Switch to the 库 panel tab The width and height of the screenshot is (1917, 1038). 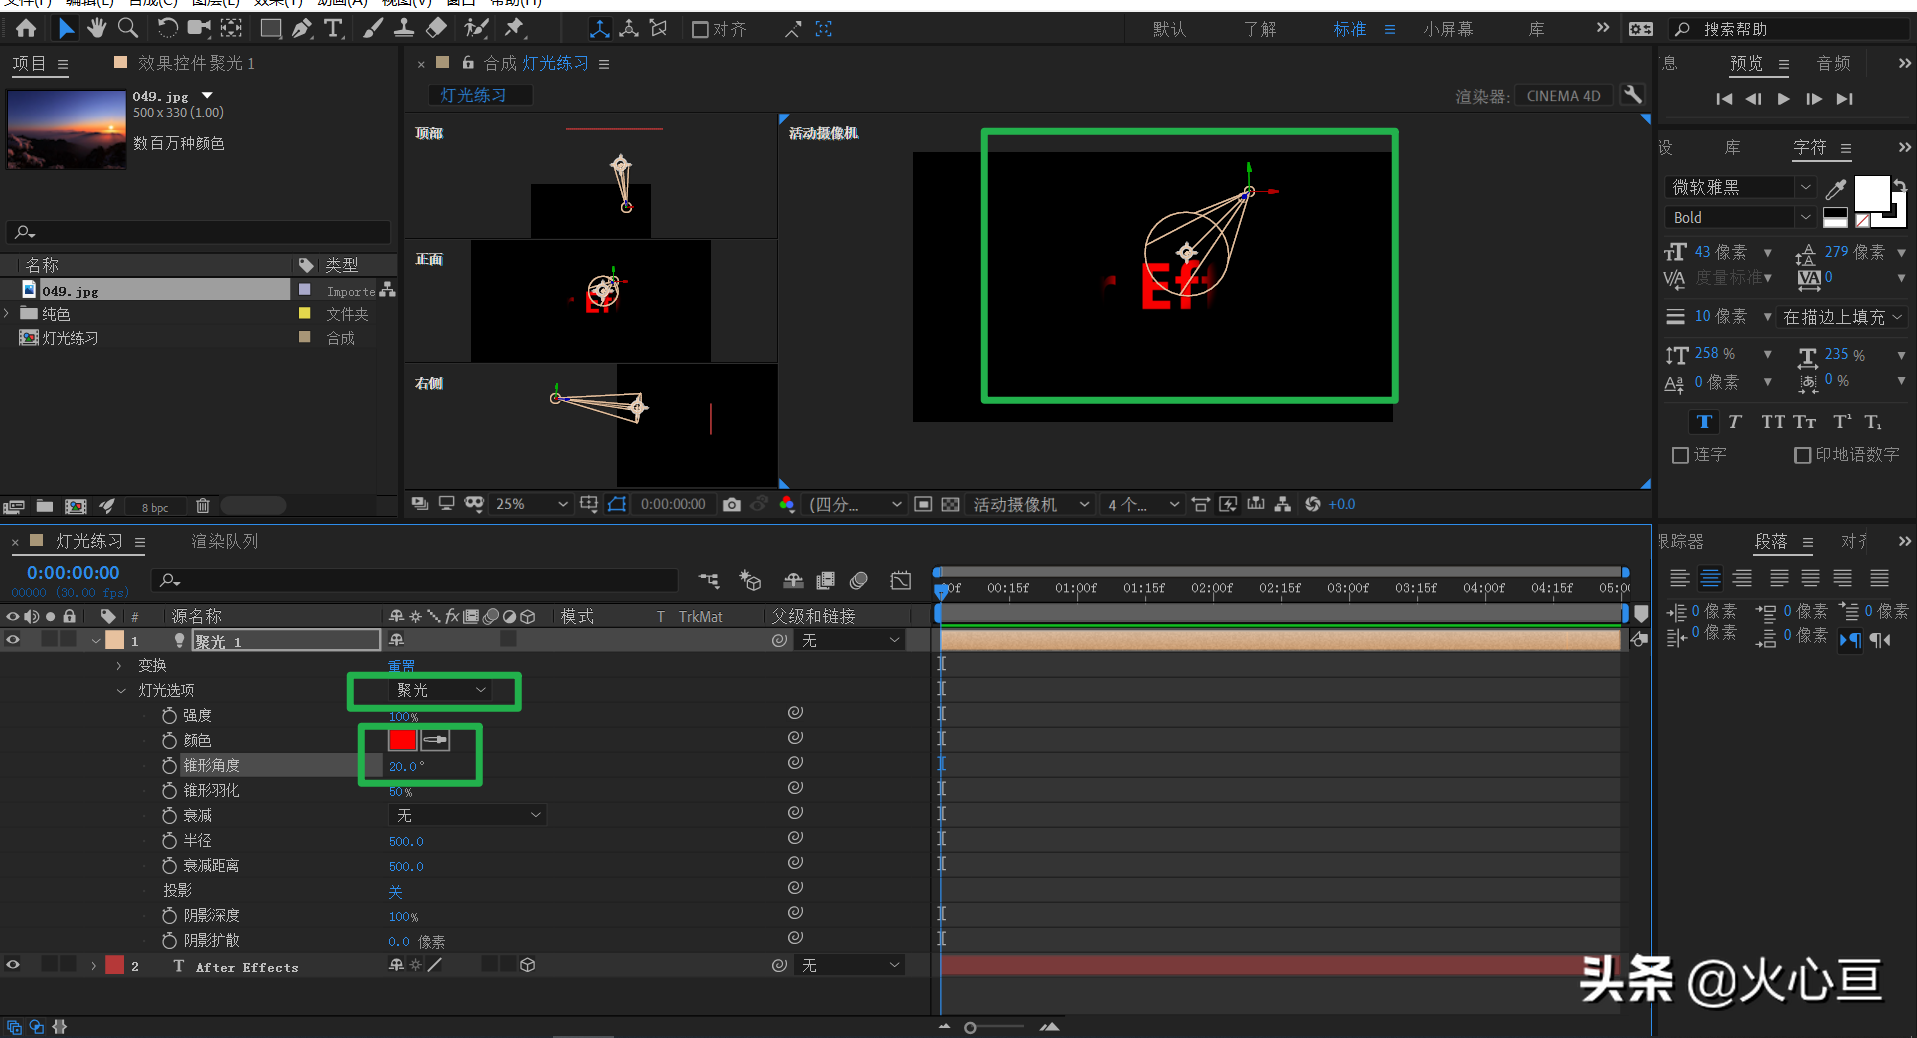tap(1733, 147)
